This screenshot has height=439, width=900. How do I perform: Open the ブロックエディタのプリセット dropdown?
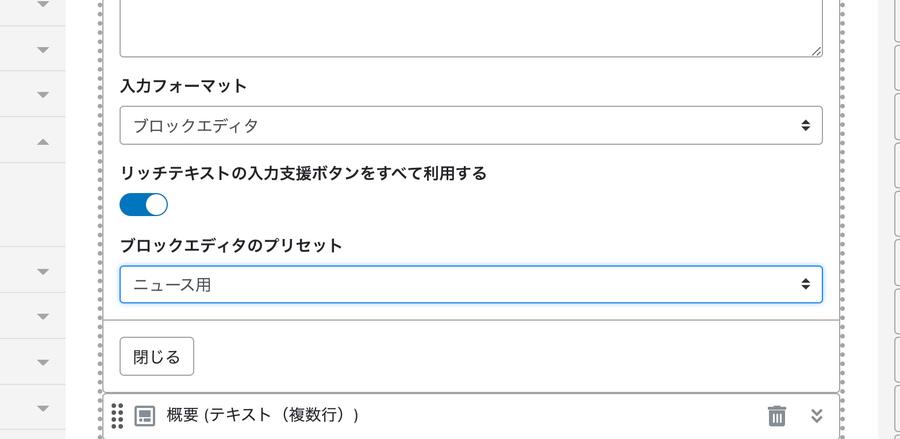pos(471,284)
